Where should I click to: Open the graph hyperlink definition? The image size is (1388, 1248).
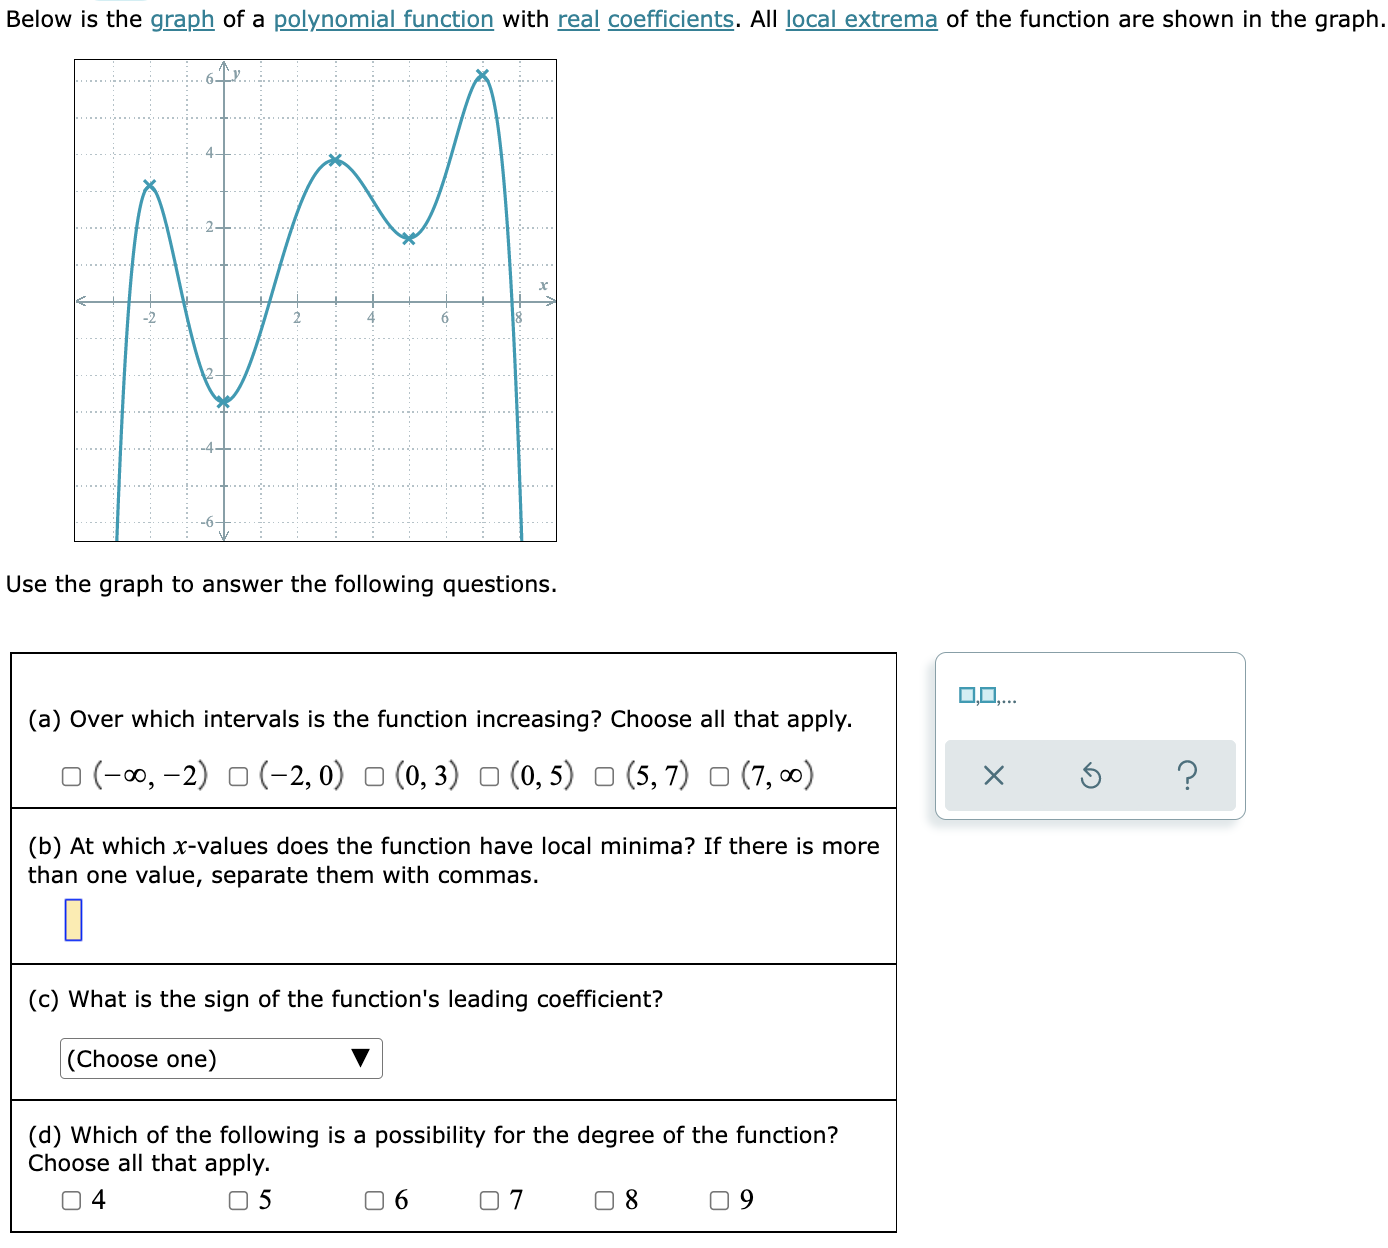181,18
